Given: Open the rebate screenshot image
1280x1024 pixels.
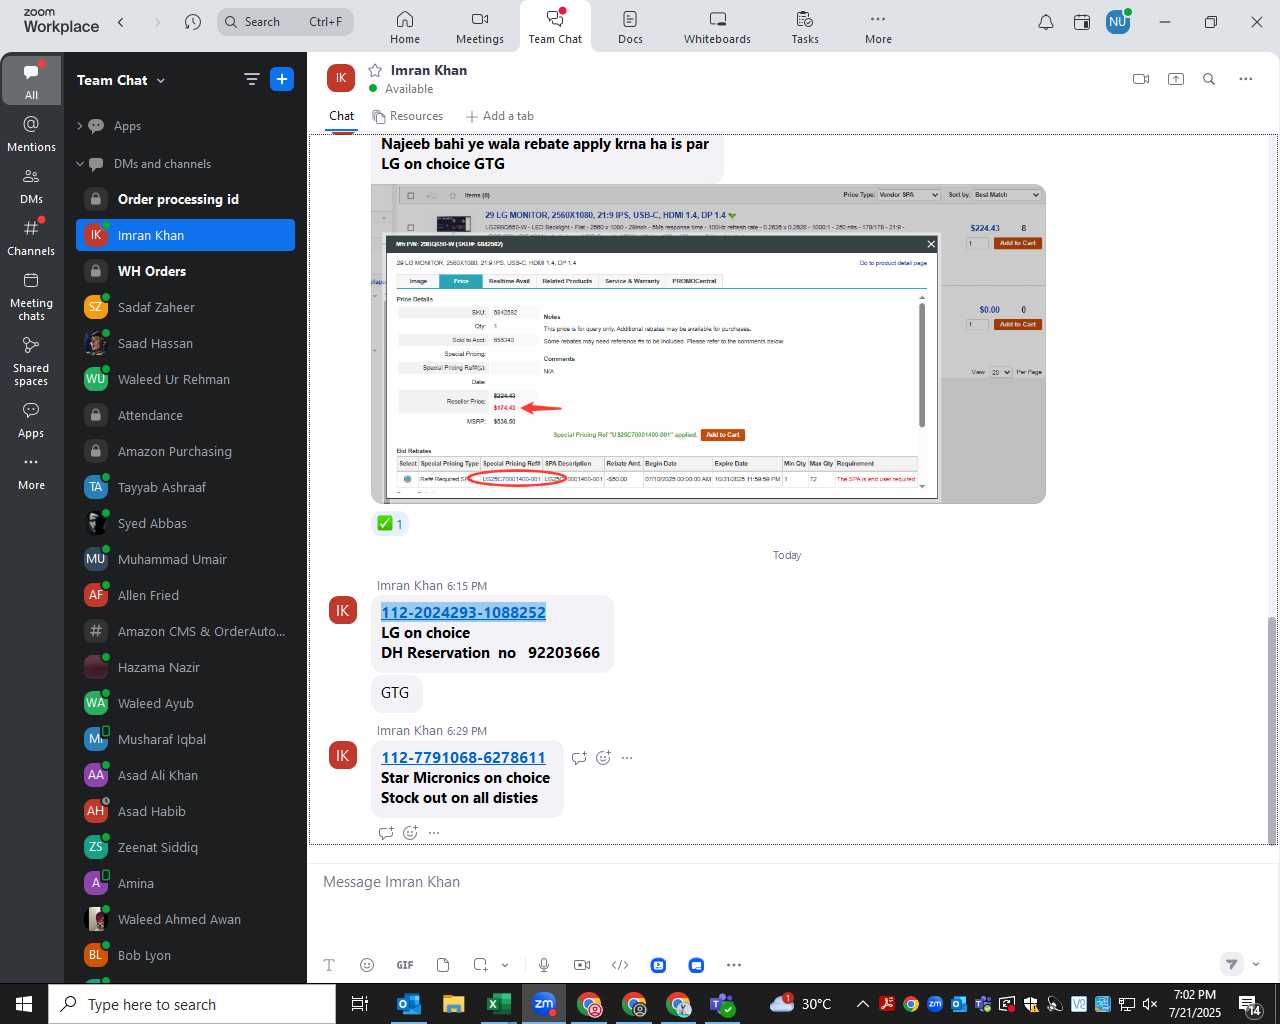Looking at the screenshot, I should 708,343.
